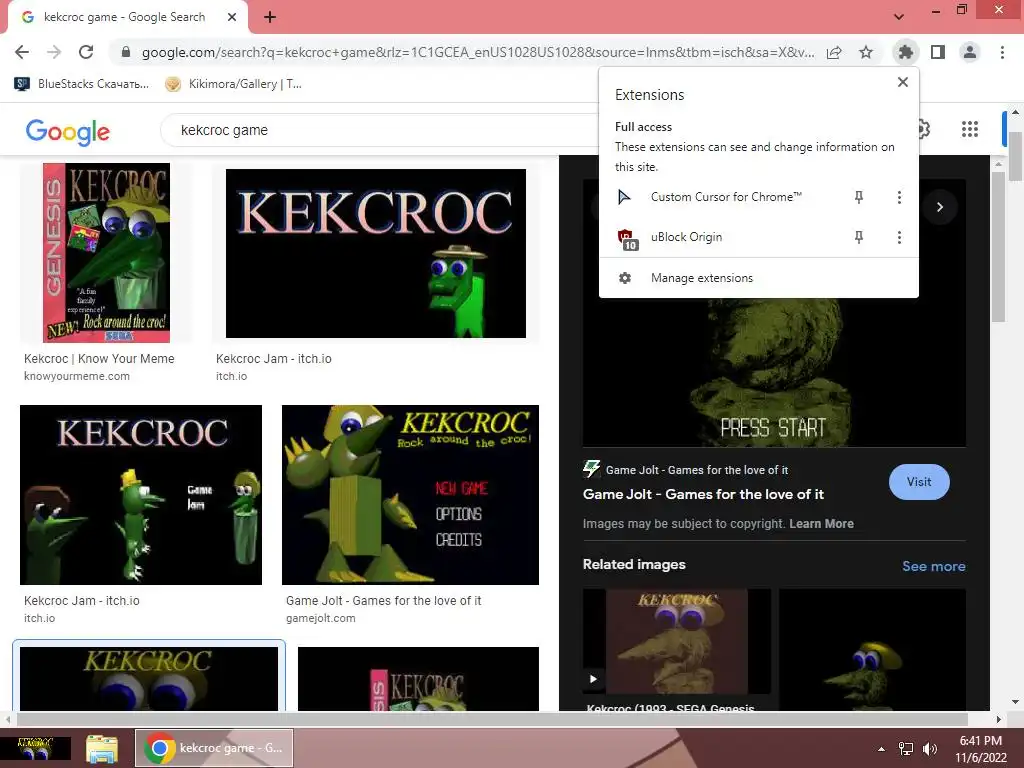Open the volume tray icon
The height and width of the screenshot is (768, 1024).
[x=929, y=749]
